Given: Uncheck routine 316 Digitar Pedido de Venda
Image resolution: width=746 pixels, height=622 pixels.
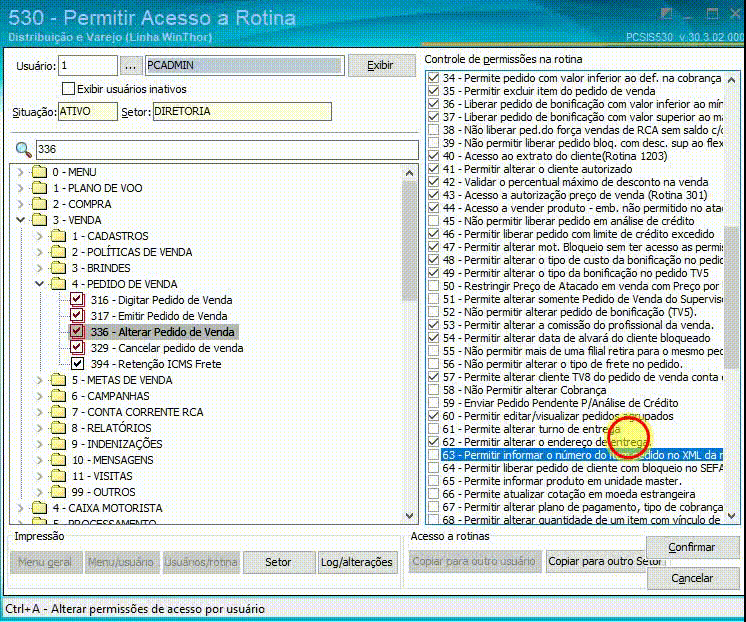Looking at the screenshot, I should click(x=77, y=299).
